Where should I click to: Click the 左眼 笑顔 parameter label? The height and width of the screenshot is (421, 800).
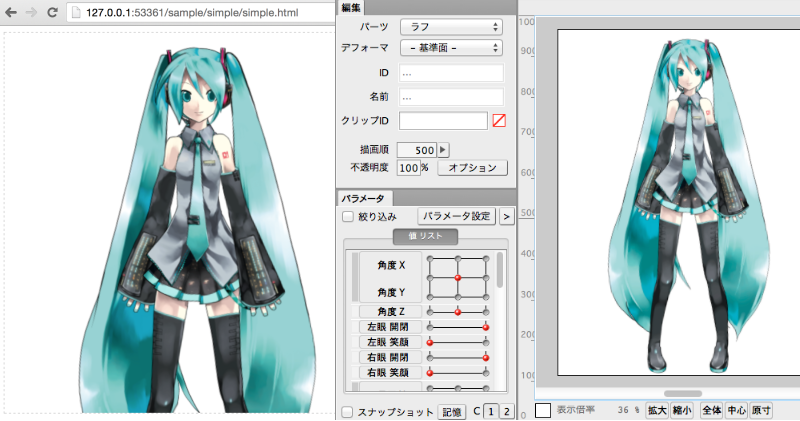(391, 342)
